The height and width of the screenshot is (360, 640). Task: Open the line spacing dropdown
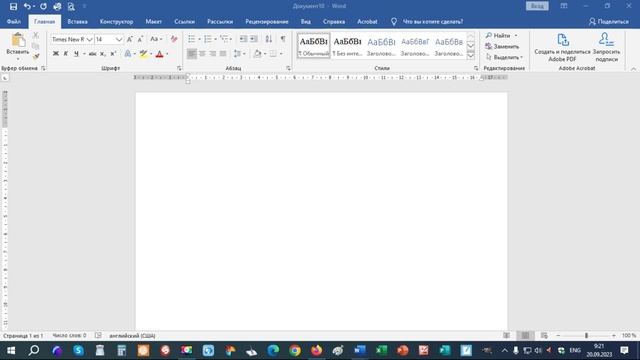pos(239,54)
